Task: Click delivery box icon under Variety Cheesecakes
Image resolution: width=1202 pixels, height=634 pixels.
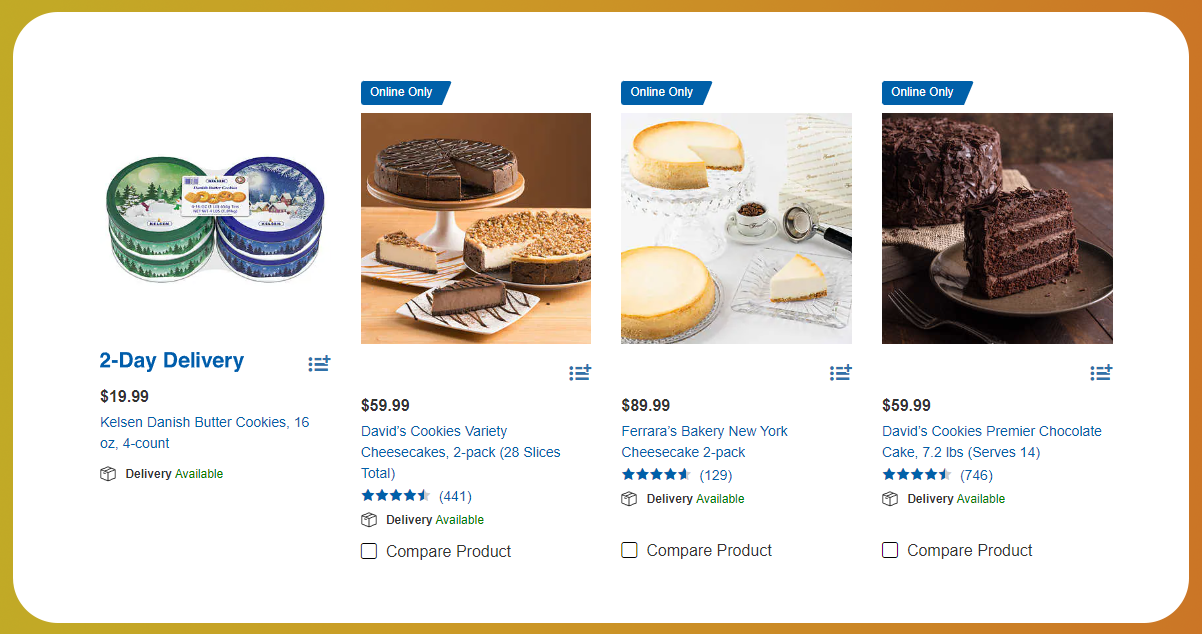Action: (x=369, y=520)
